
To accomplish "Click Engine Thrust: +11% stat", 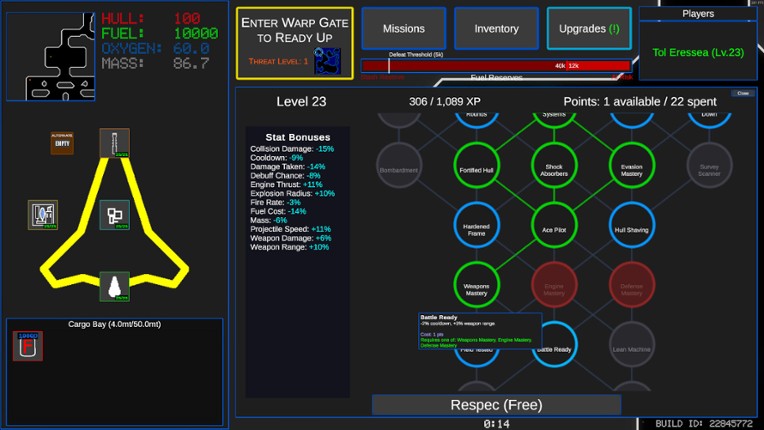I will pos(286,185).
